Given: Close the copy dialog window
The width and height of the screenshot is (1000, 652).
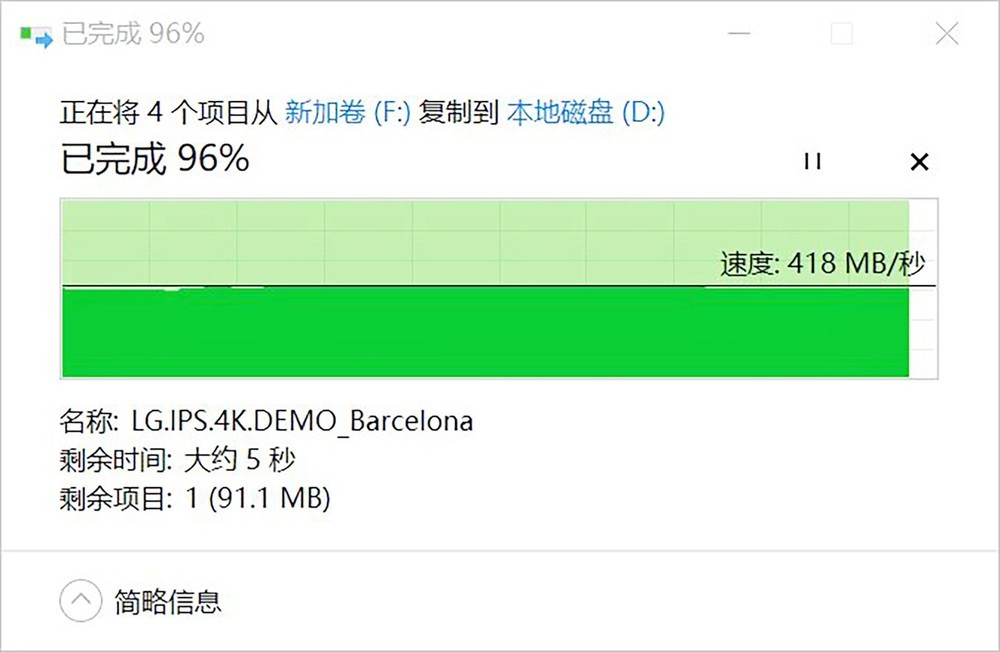Looking at the screenshot, I should [946, 33].
